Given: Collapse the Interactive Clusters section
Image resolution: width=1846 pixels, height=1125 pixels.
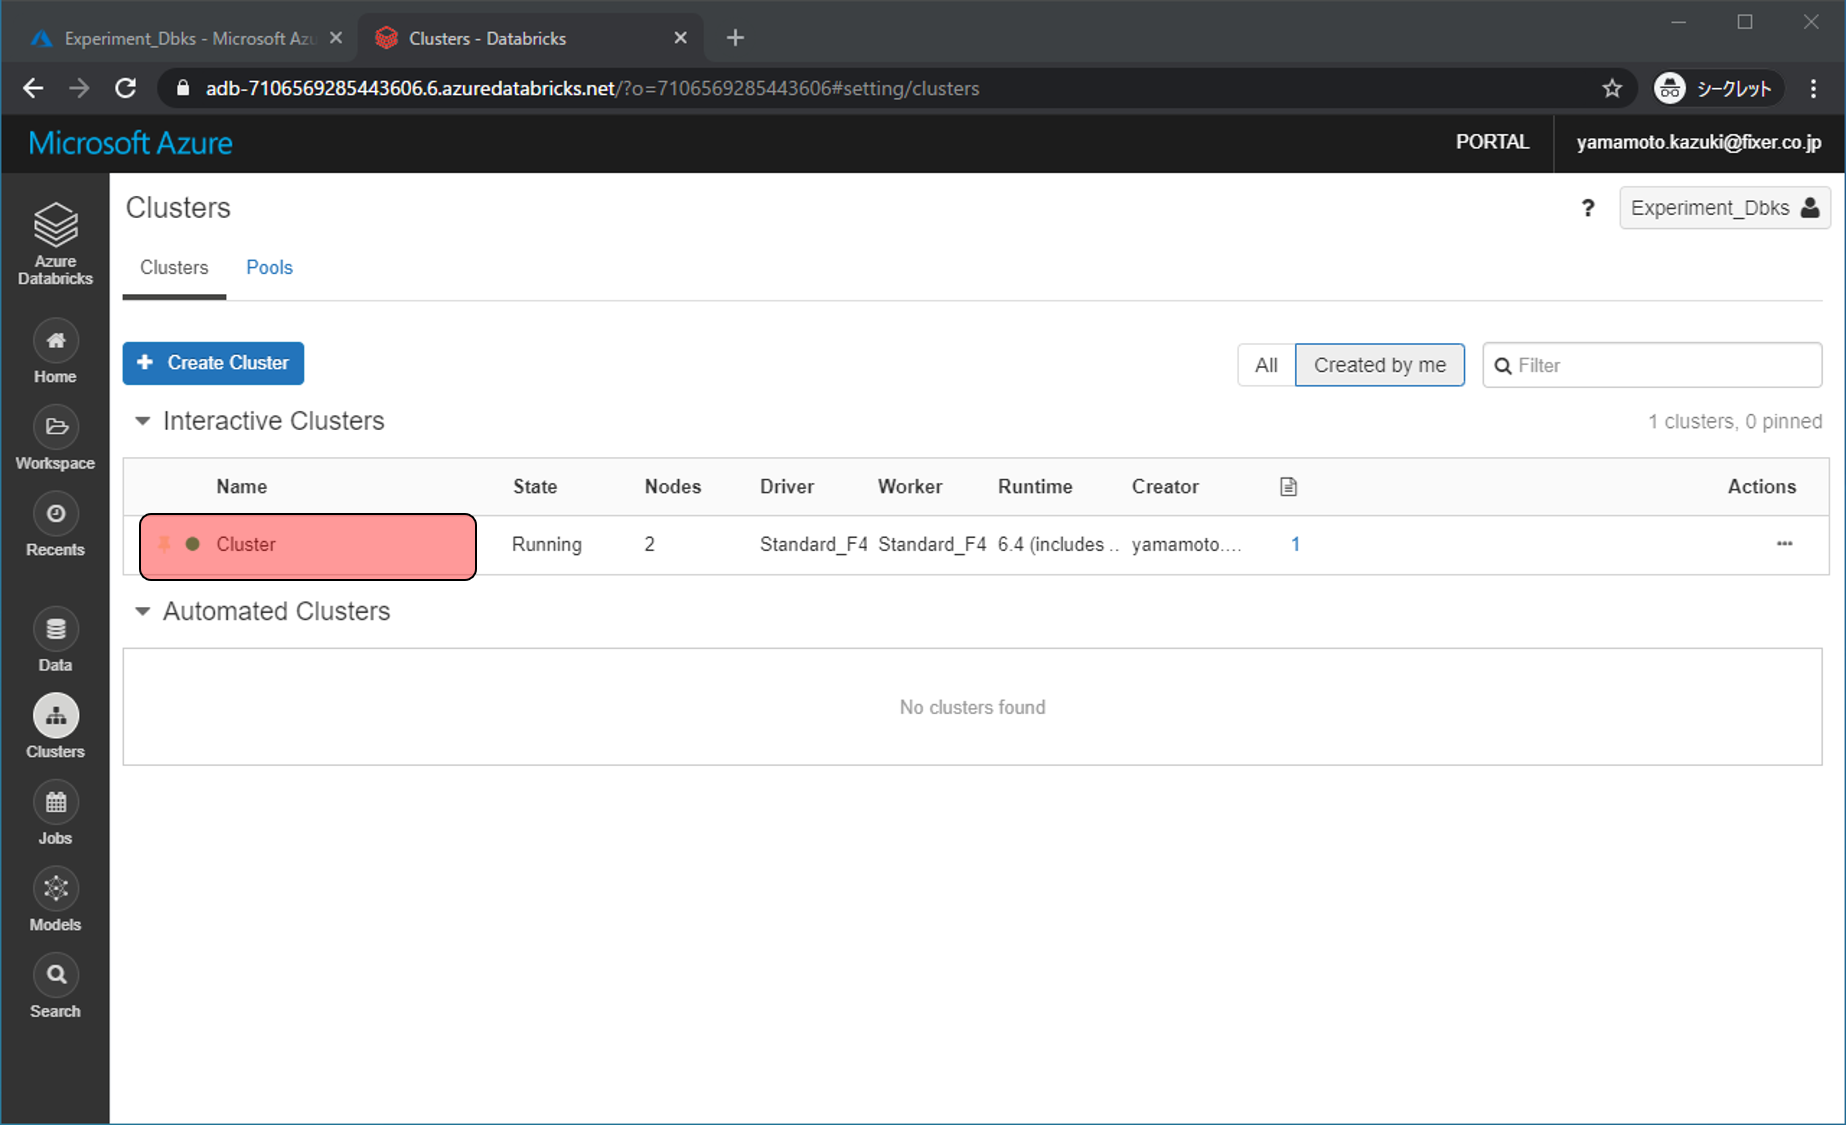Looking at the screenshot, I should point(143,421).
